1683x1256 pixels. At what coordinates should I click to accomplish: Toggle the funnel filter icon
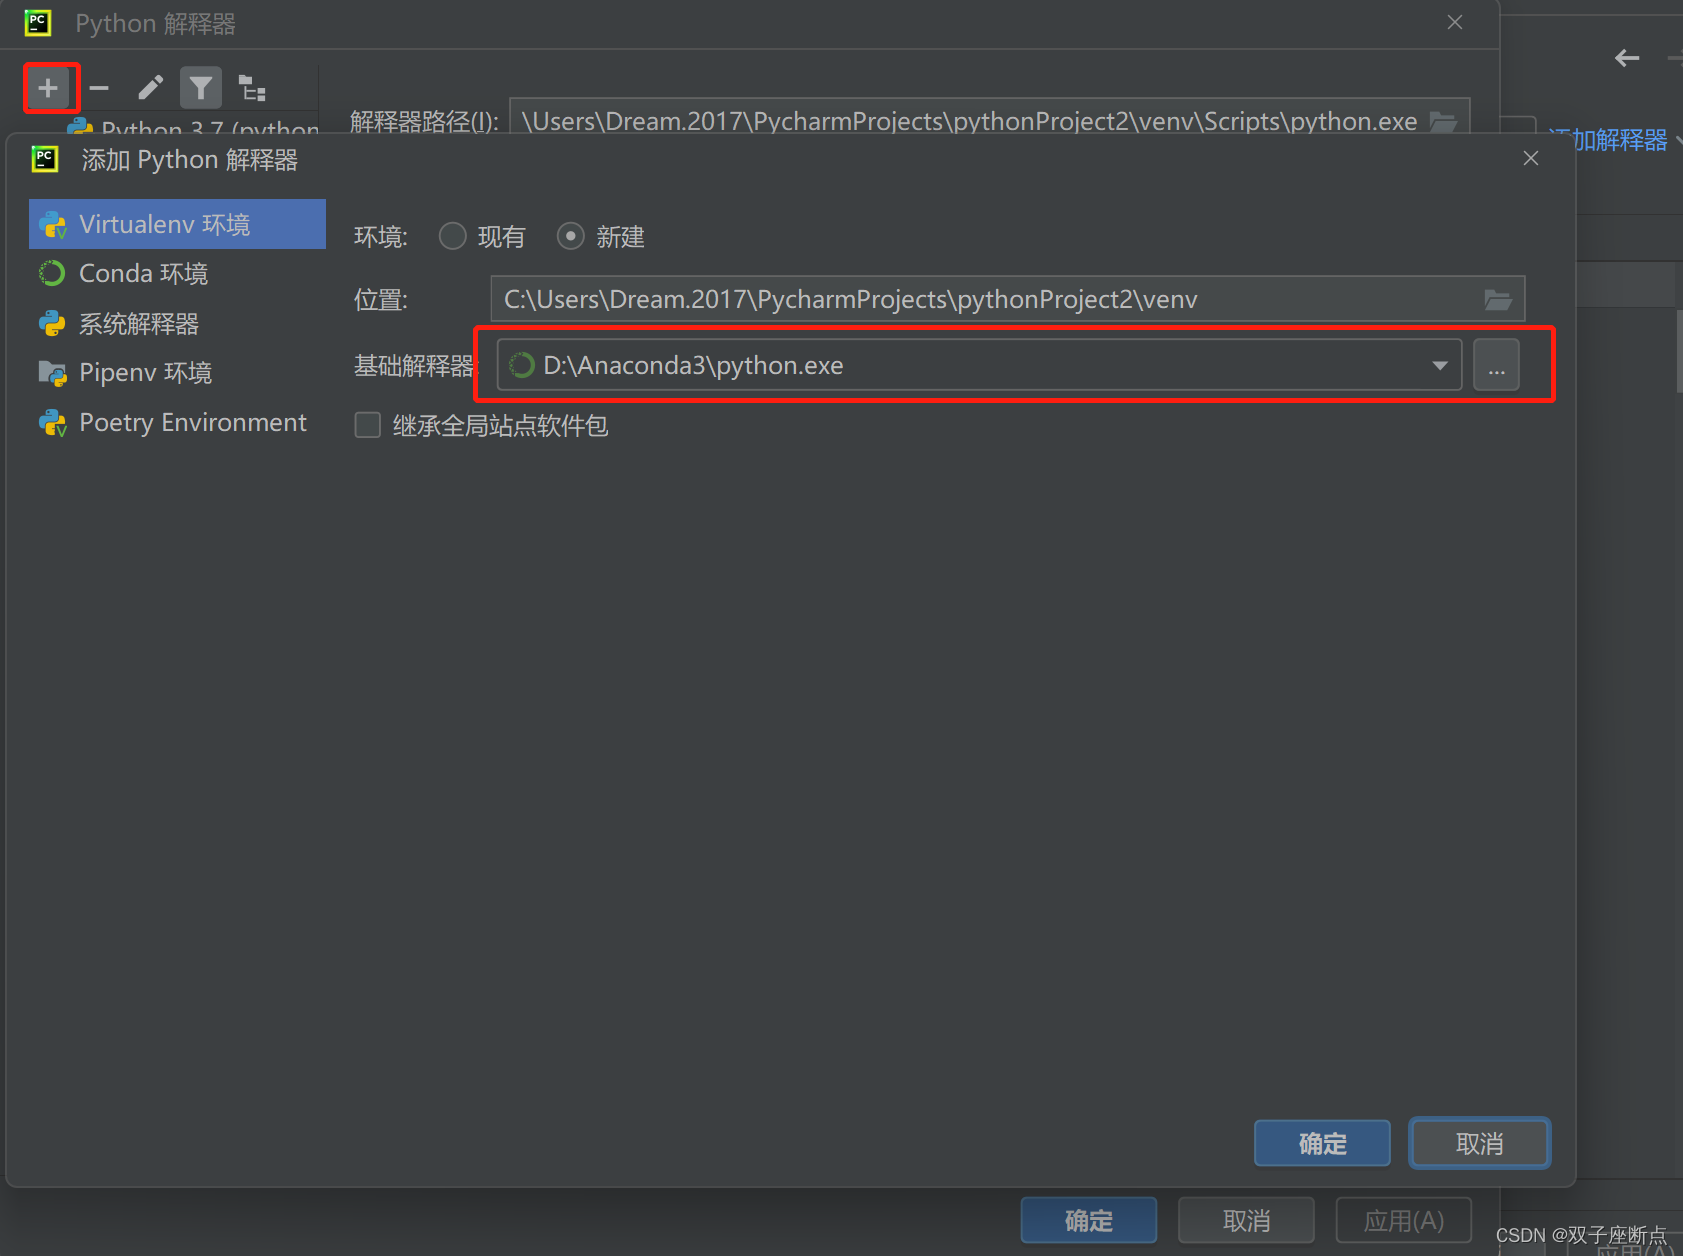[x=201, y=88]
